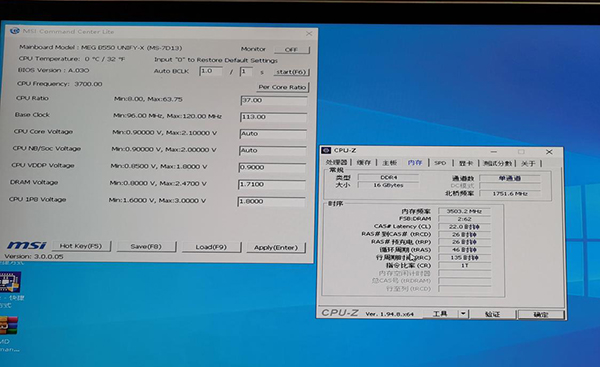Expand the 工具 dropdown arrow
Viewport: 600px width, 367px height.
[x=463, y=314]
